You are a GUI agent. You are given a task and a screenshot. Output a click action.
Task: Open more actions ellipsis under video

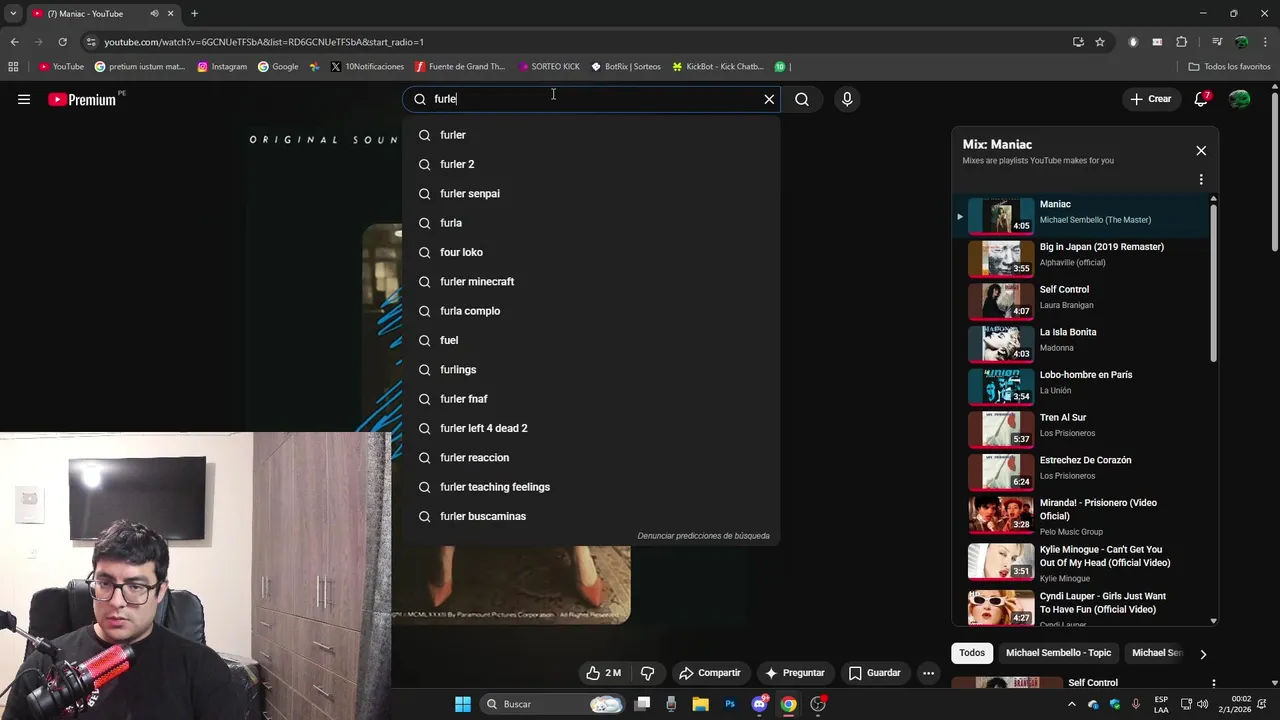pos(928,673)
